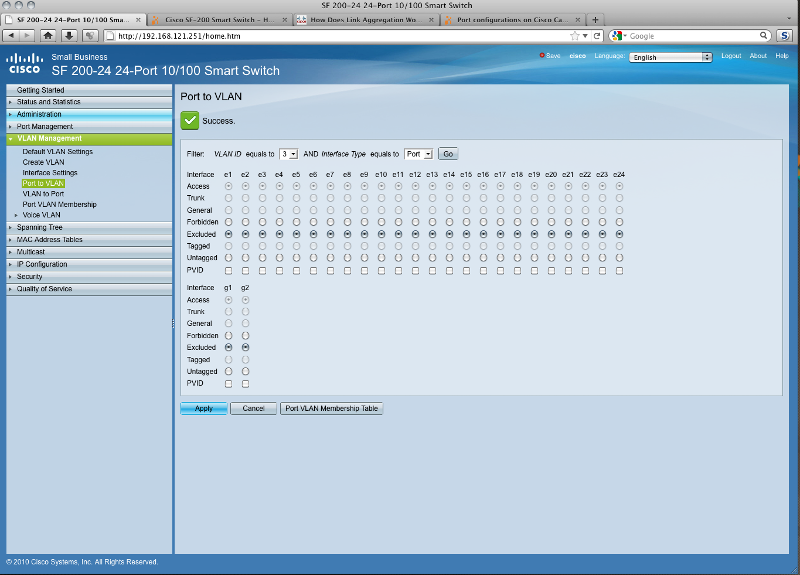Open VLAN to Port in sidebar
800x575 pixels.
point(44,194)
